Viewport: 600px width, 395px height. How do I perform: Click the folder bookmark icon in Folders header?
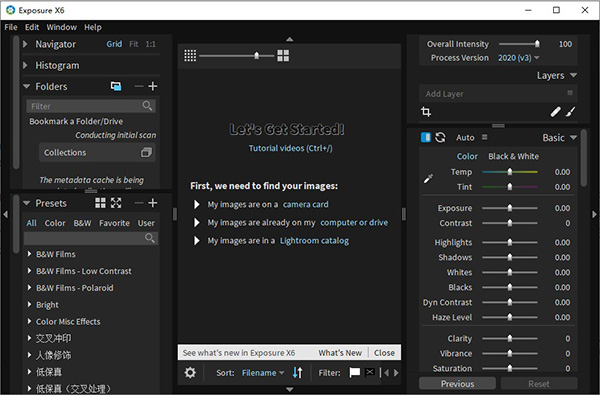(116, 86)
